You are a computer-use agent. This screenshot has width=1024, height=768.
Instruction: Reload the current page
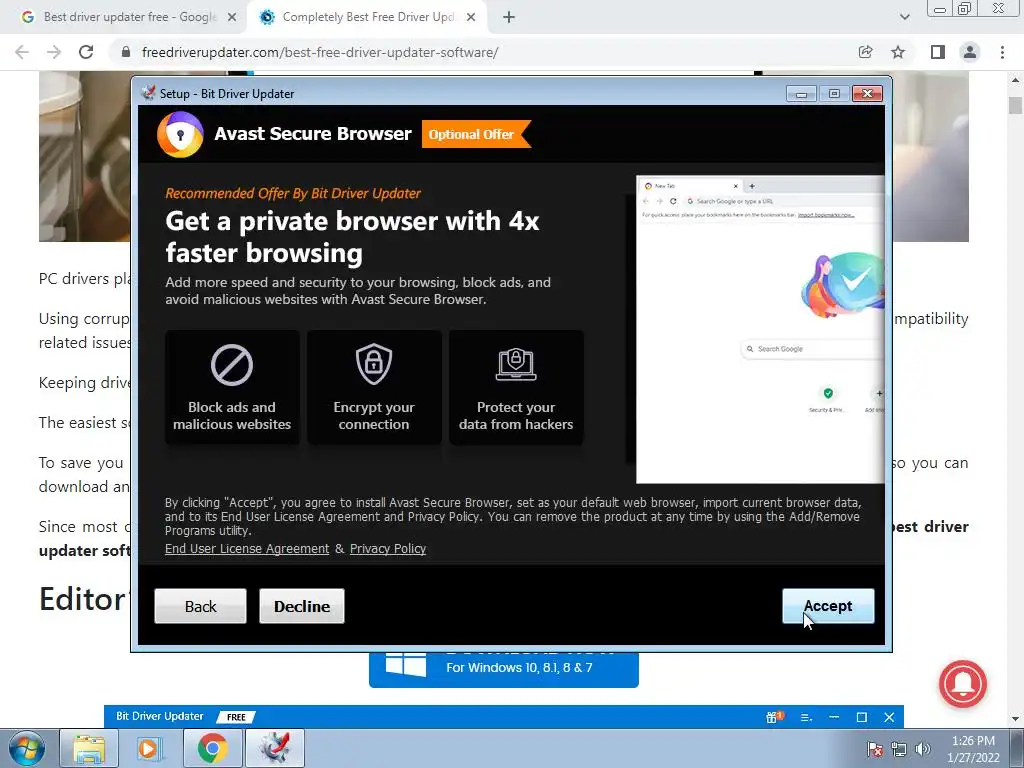point(86,52)
